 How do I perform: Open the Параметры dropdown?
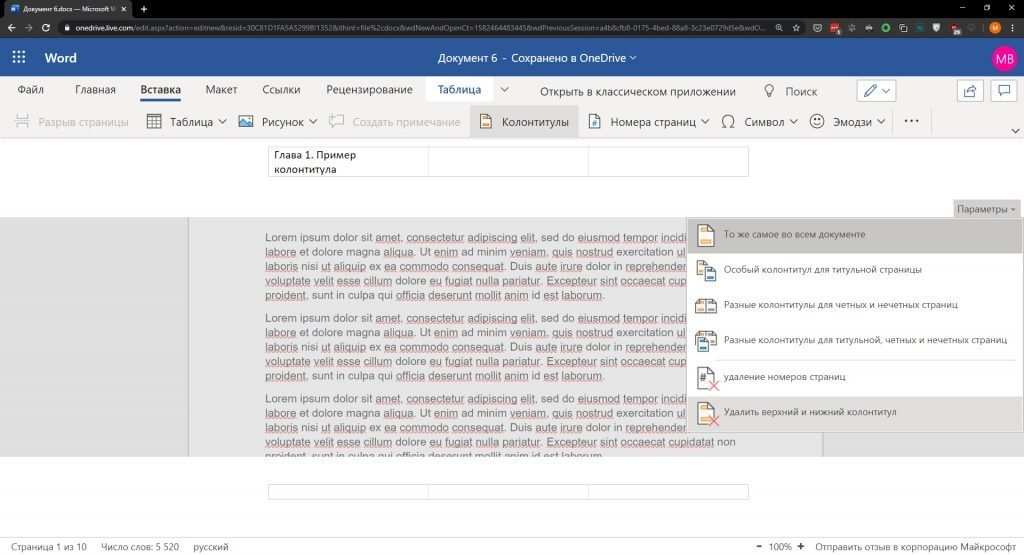coord(986,209)
